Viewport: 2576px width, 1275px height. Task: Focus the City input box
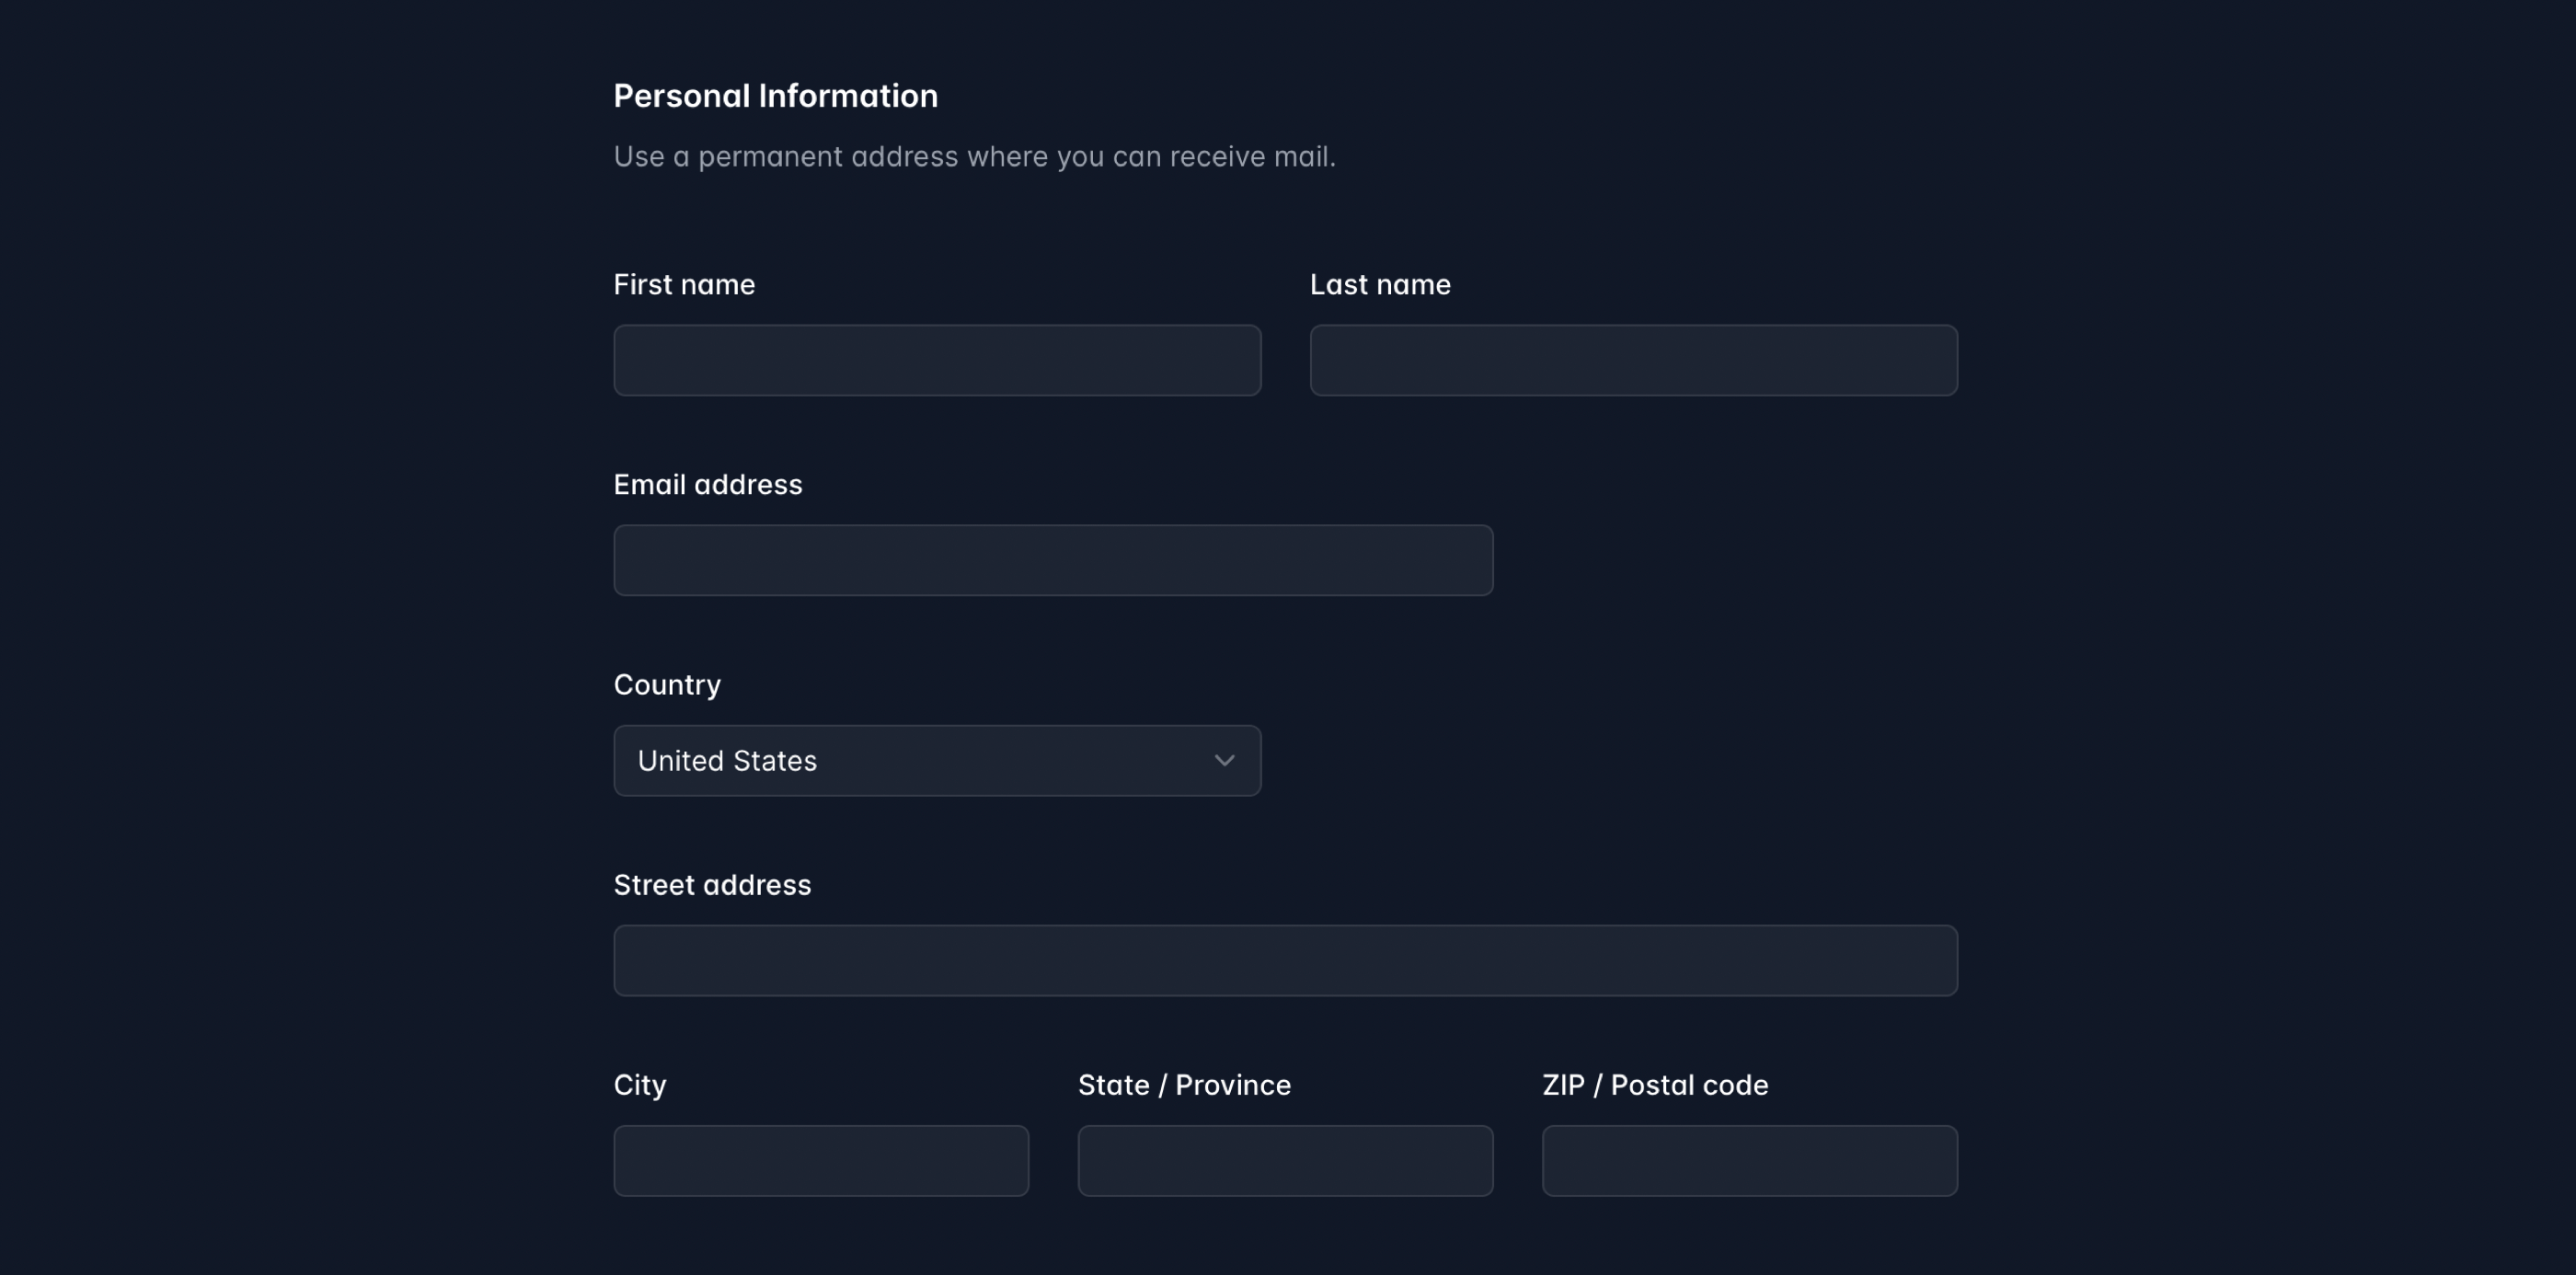821,1161
